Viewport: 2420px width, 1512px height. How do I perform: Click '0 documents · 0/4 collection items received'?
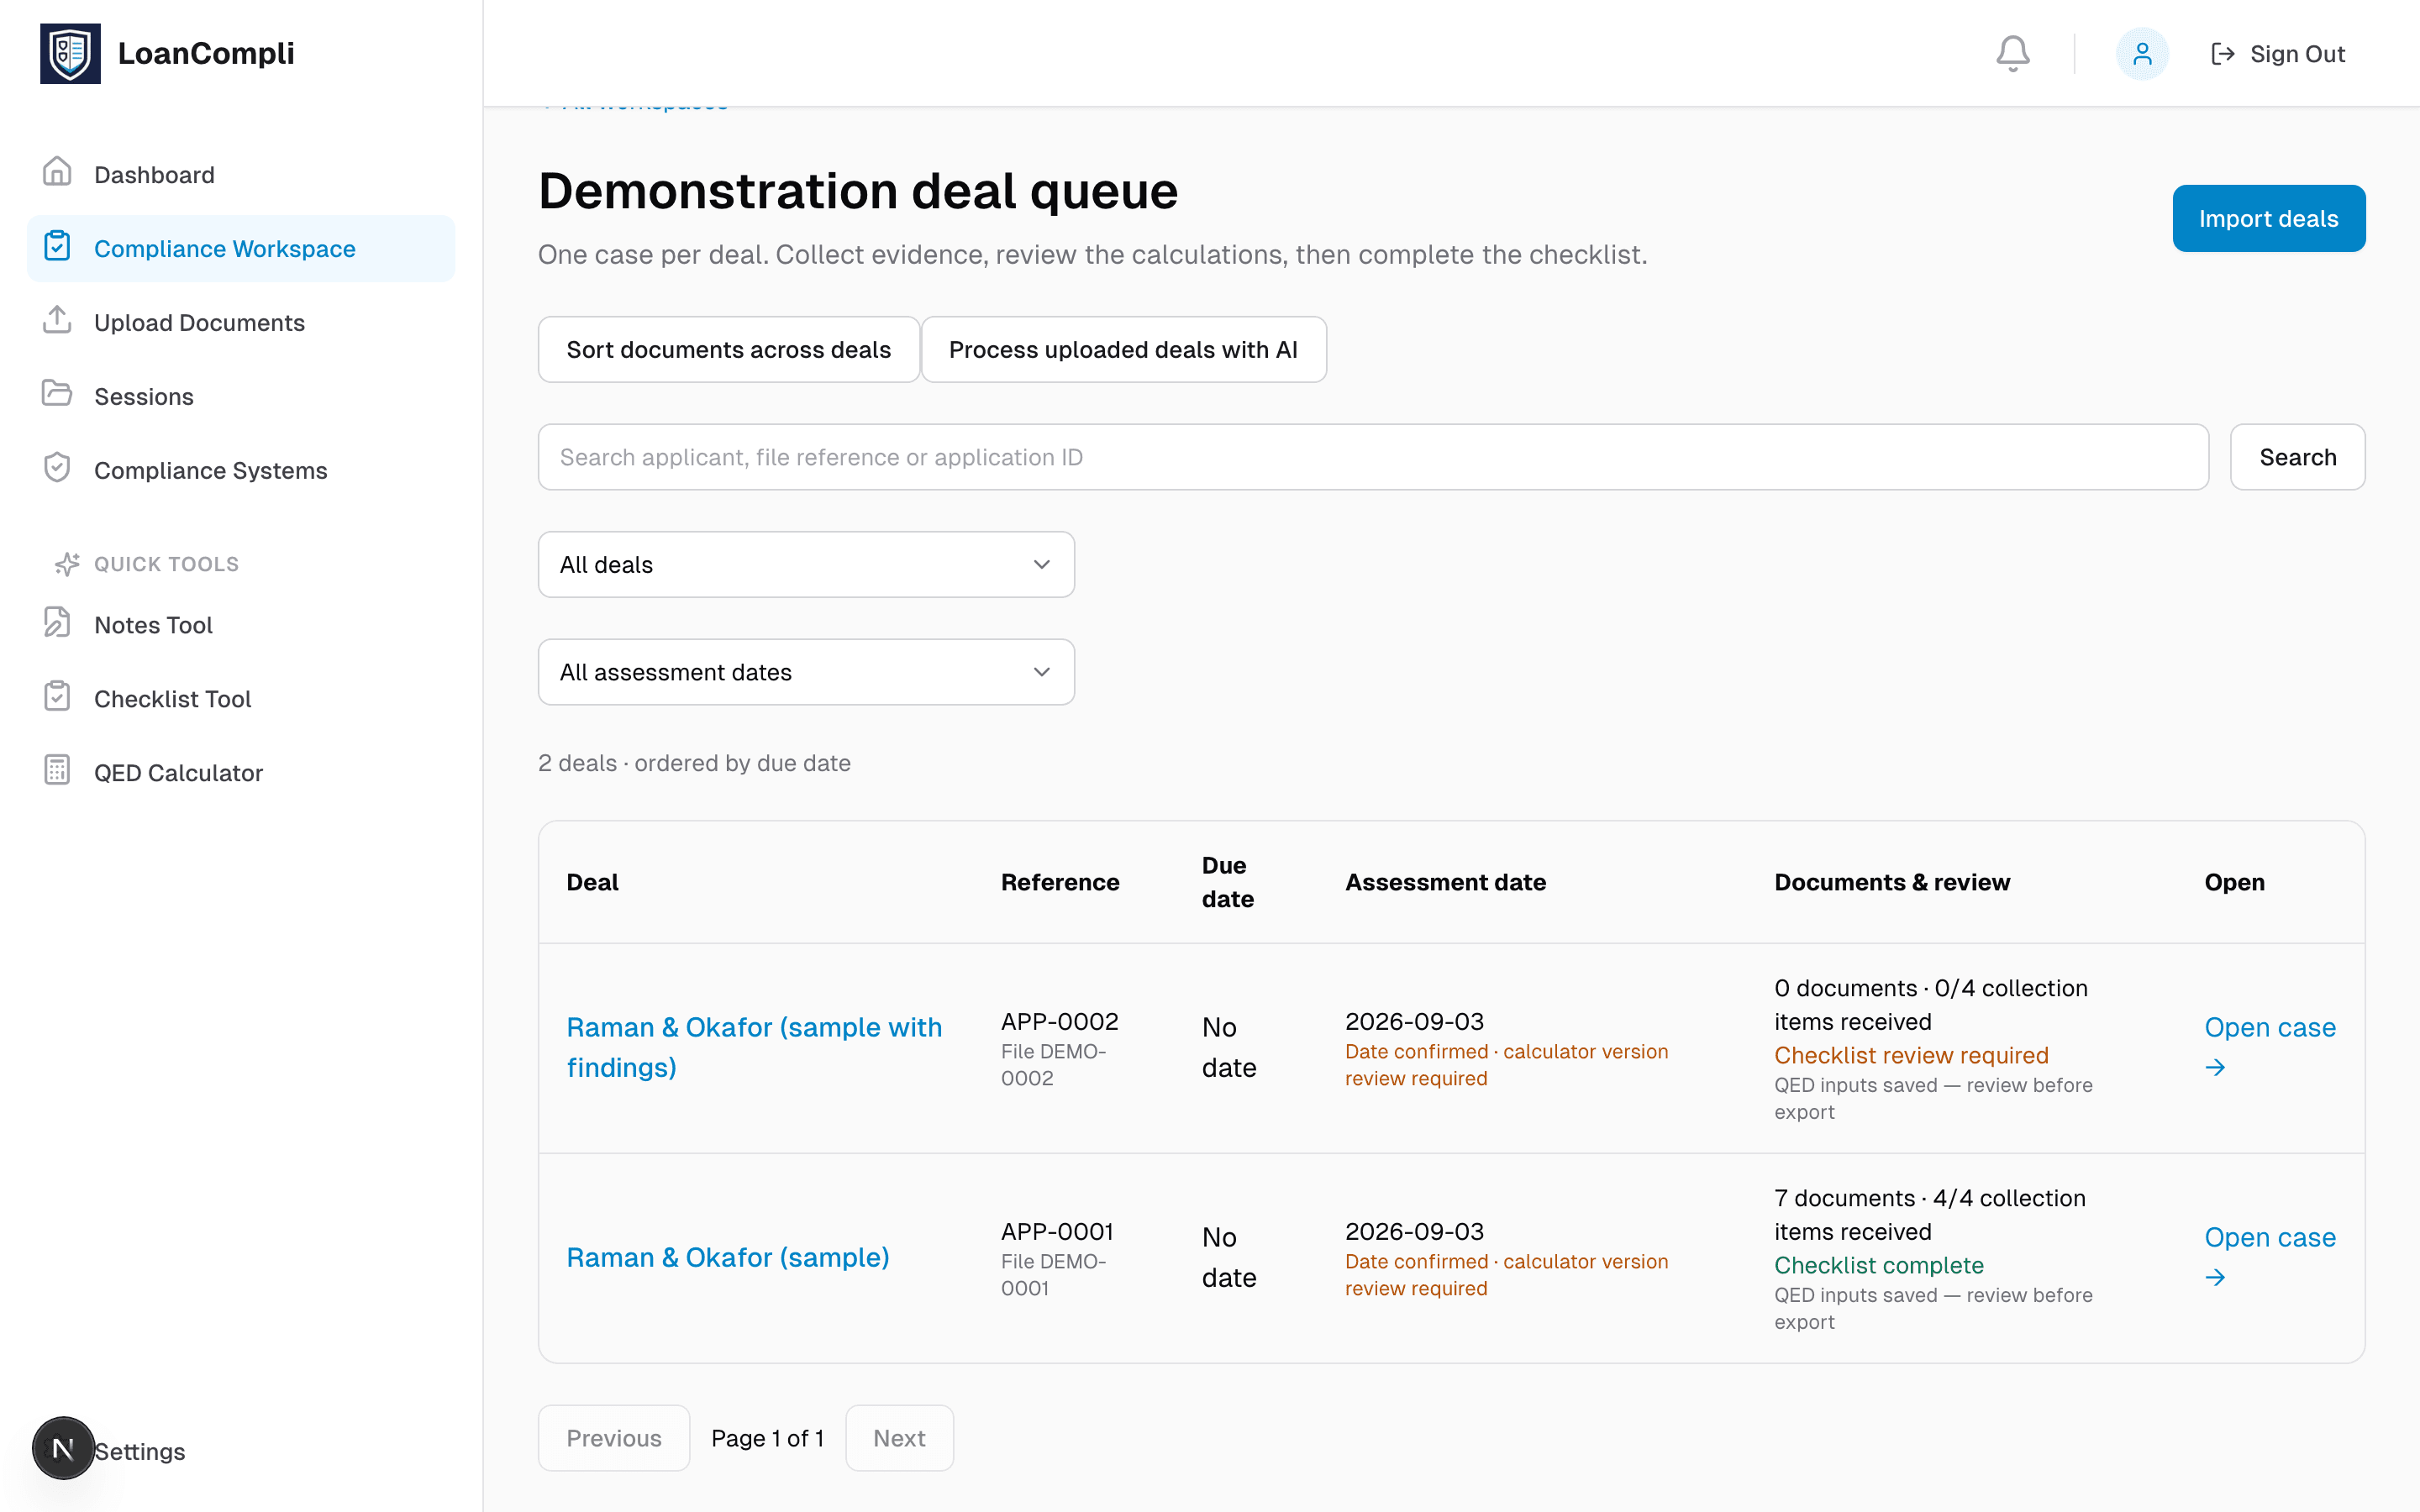click(1931, 1004)
